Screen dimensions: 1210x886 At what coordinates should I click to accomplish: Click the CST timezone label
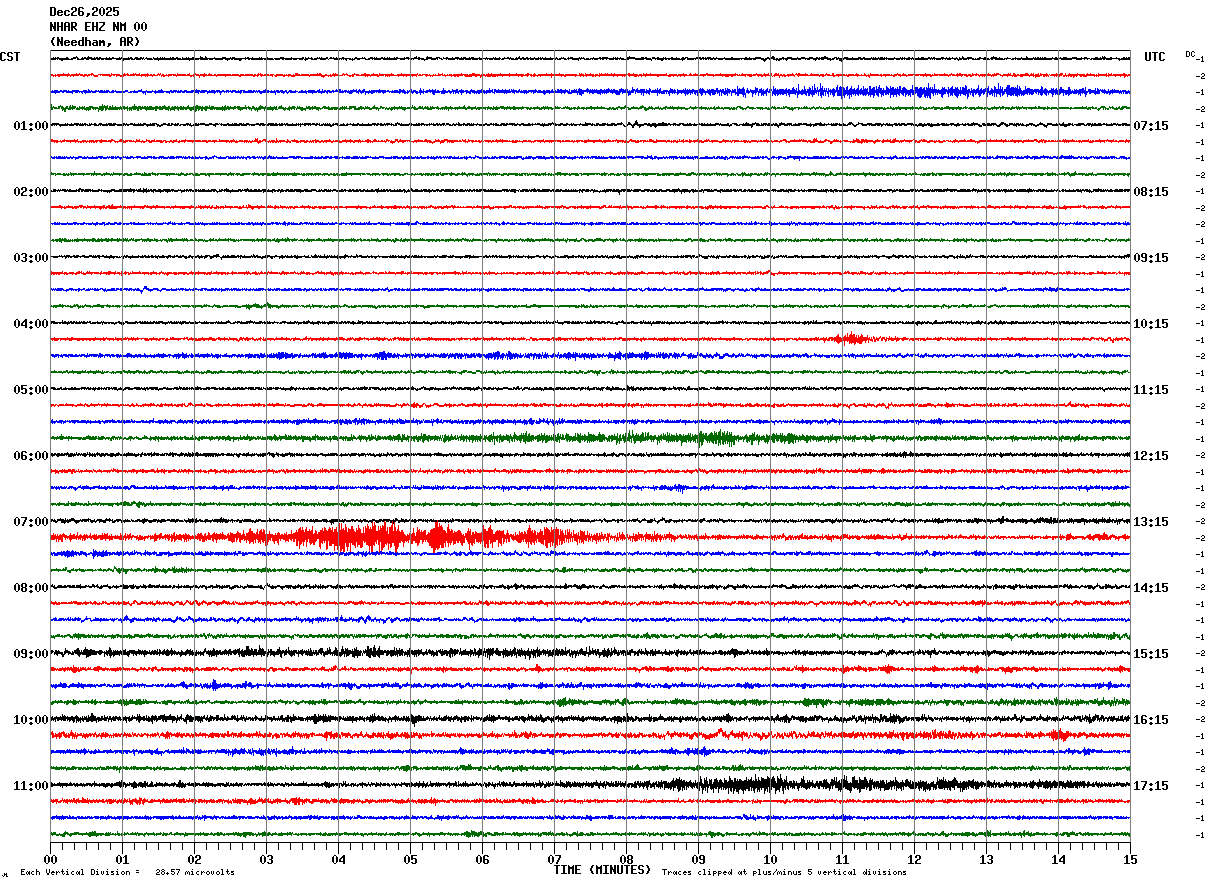pos(10,57)
